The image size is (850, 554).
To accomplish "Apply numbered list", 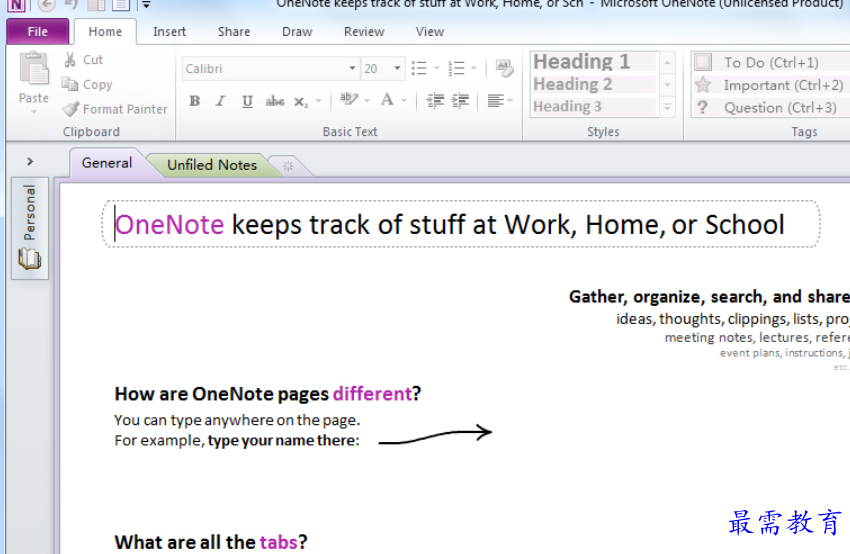I will click(456, 68).
